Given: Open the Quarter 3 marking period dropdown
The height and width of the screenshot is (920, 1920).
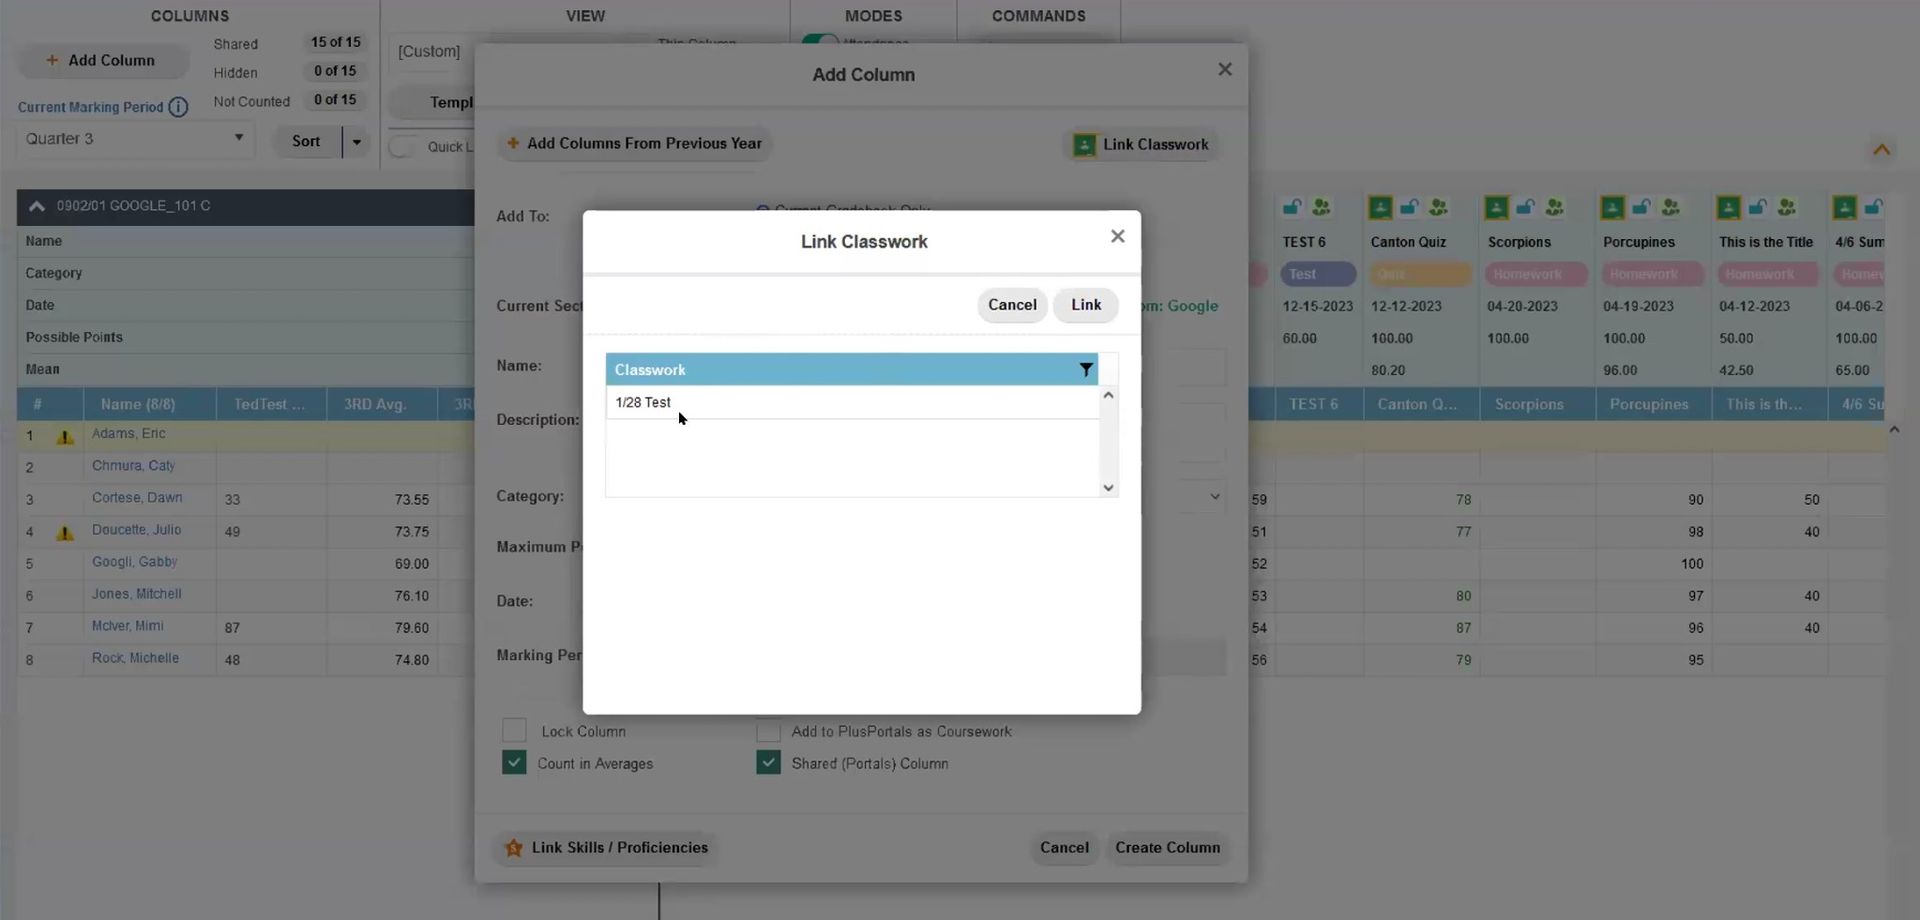Looking at the screenshot, I should tap(135, 139).
